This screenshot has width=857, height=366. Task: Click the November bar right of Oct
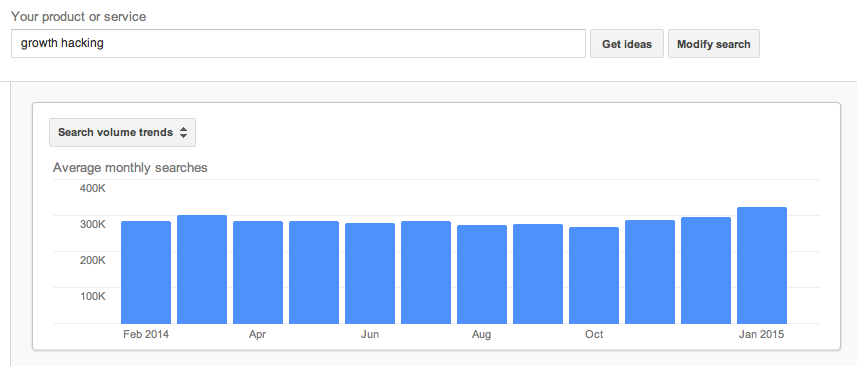[650, 272]
